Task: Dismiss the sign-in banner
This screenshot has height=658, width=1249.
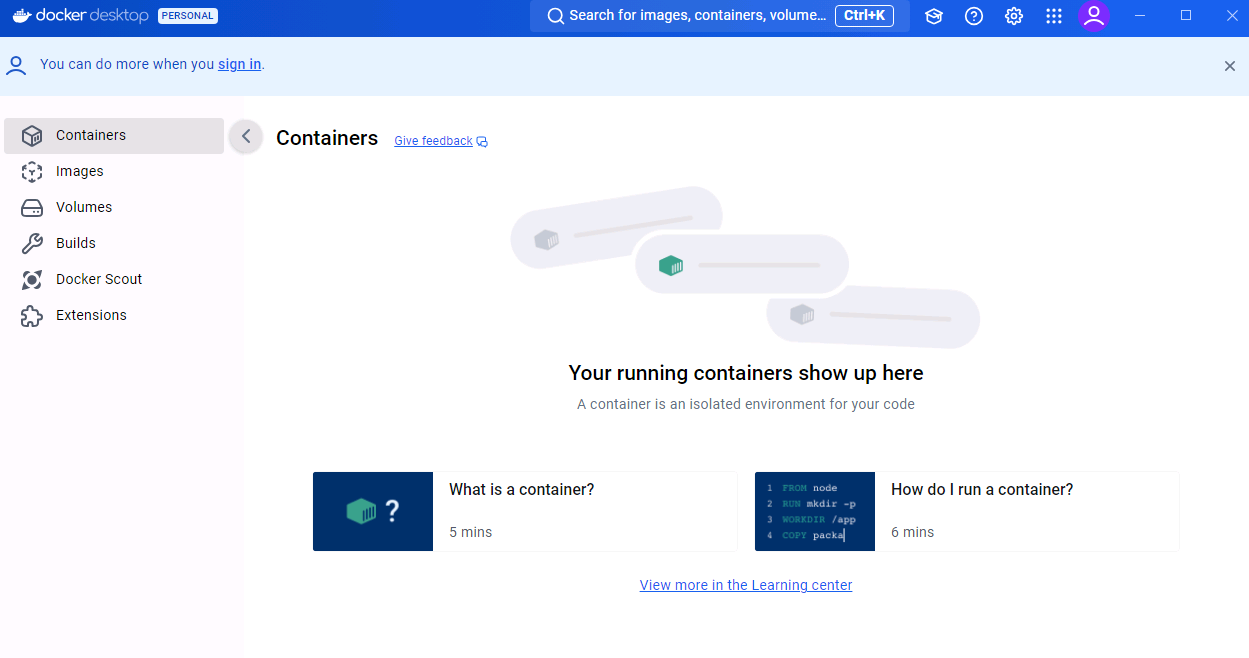Action: (x=1230, y=66)
